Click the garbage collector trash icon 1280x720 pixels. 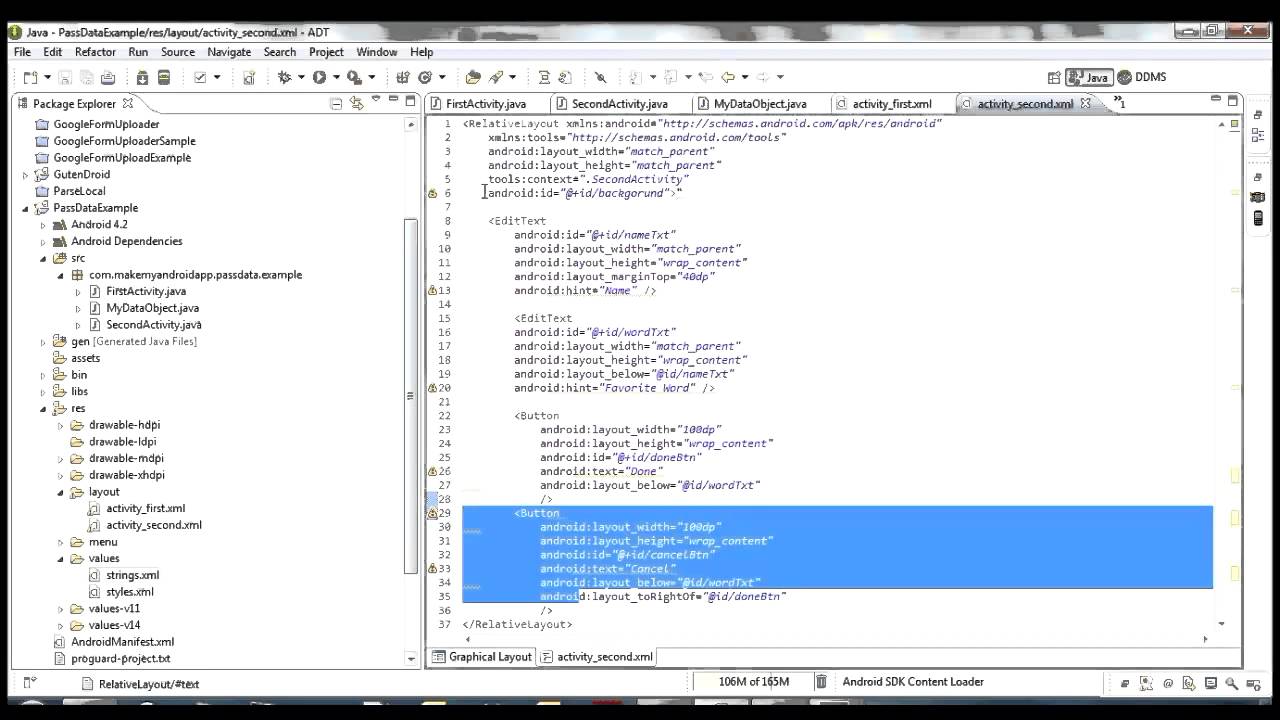coord(820,682)
